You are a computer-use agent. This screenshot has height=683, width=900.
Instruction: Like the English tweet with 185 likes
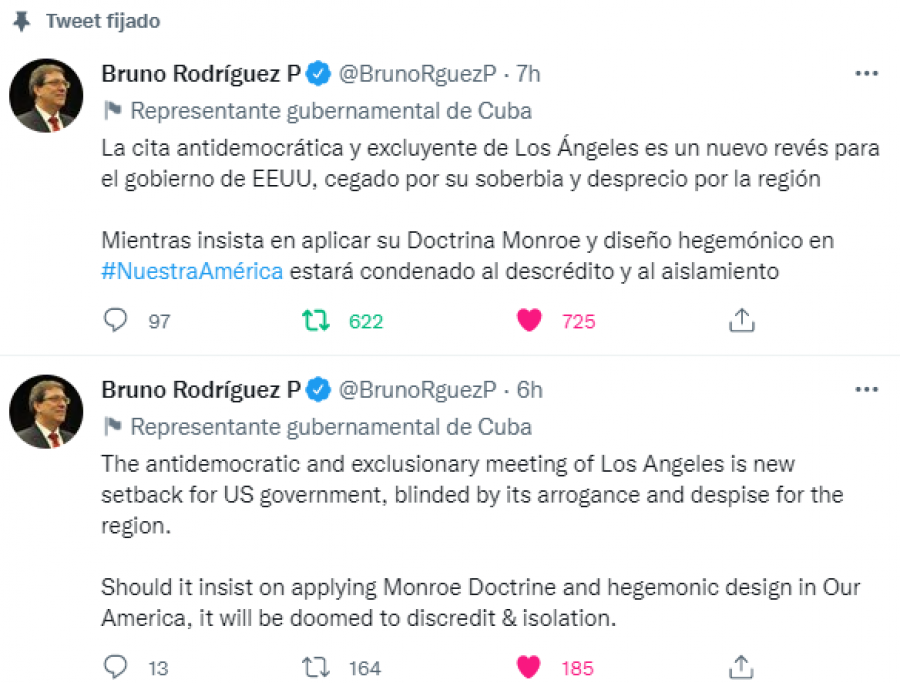pyautogui.click(x=529, y=666)
